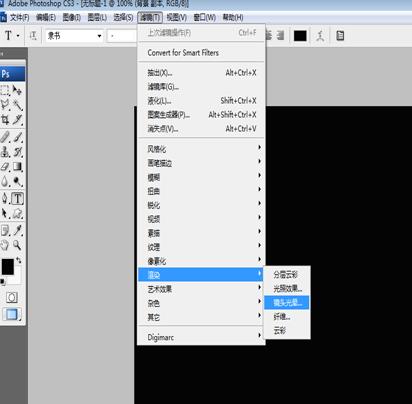Viewport: 412px width, 404px height.
Task: Select the Move tool
Action: point(17,90)
